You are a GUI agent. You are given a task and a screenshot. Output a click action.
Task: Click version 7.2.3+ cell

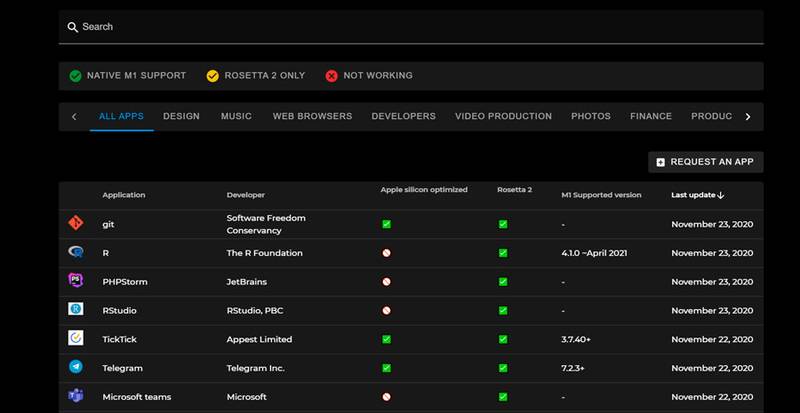coord(572,368)
